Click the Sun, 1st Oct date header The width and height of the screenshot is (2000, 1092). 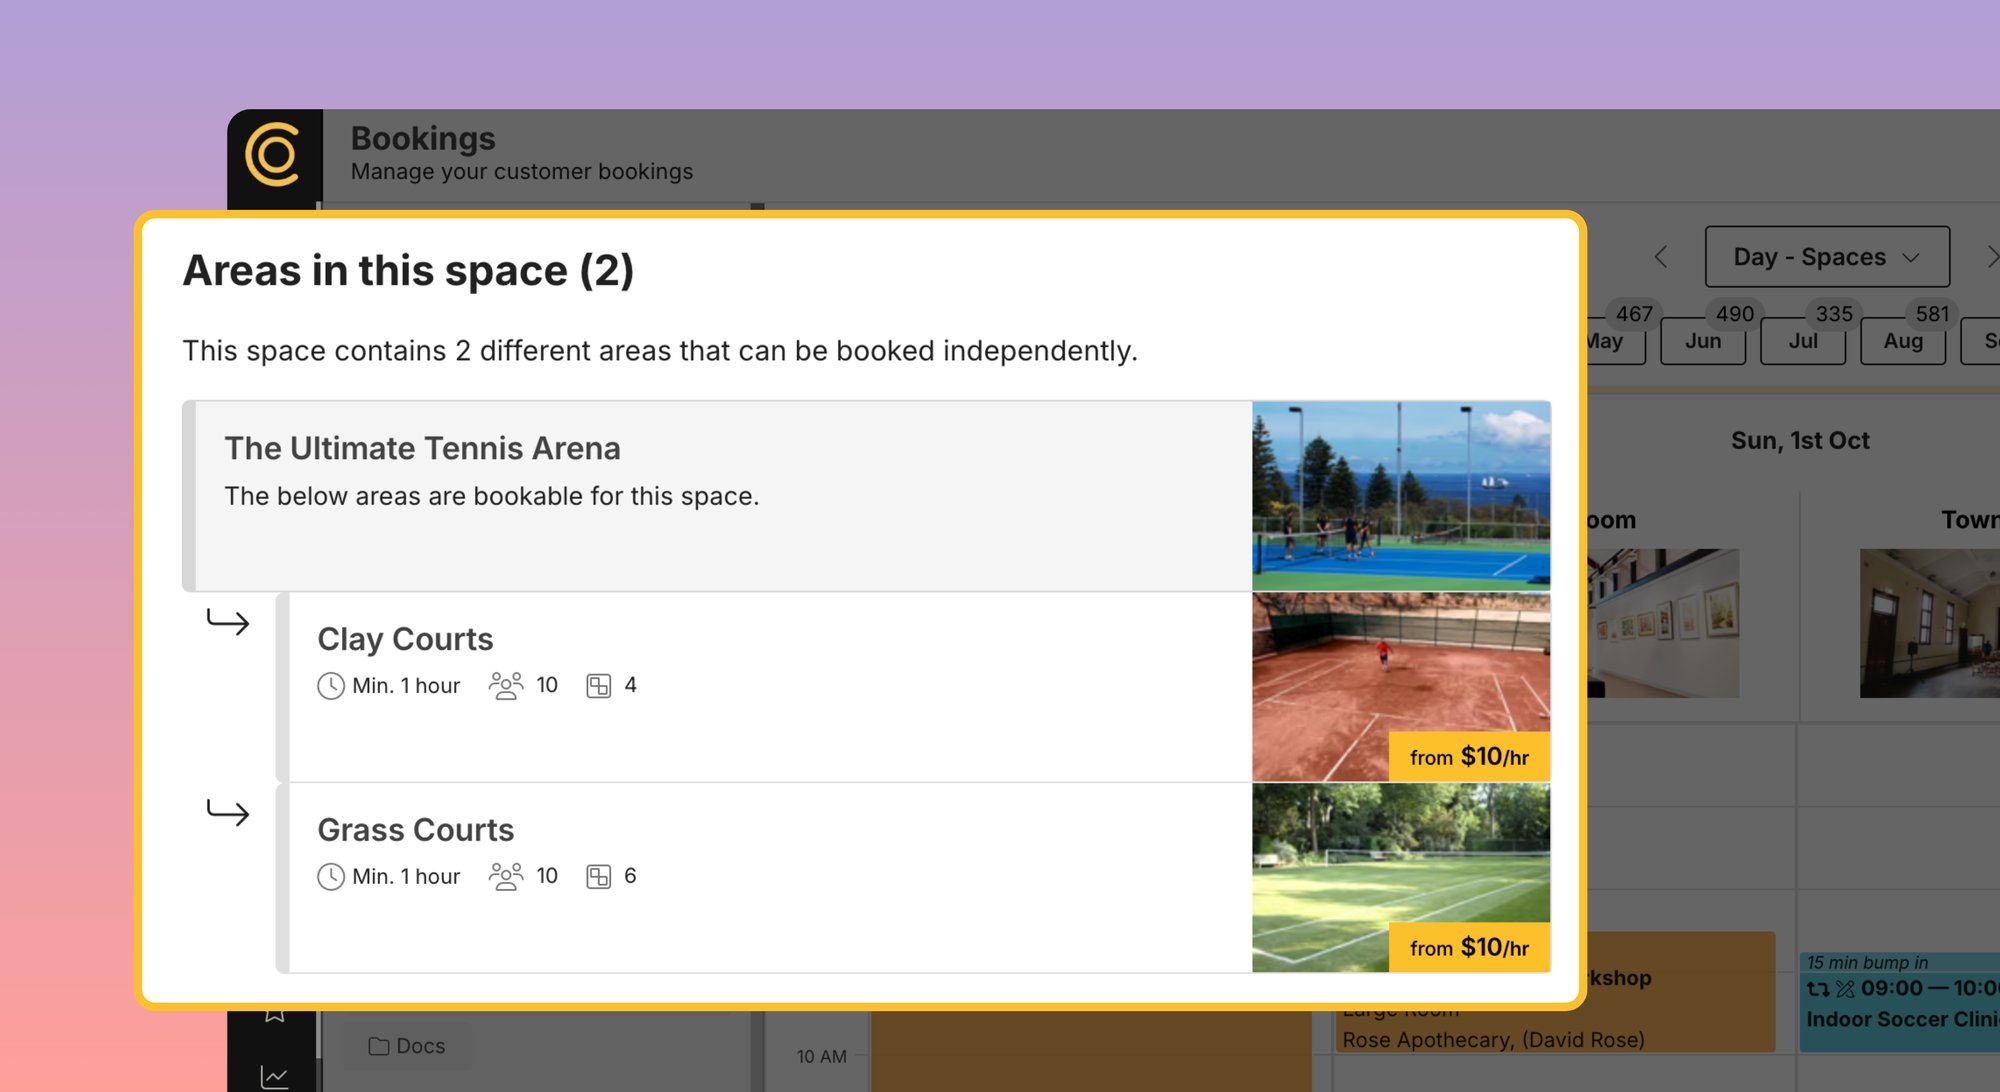point(1800,441)
